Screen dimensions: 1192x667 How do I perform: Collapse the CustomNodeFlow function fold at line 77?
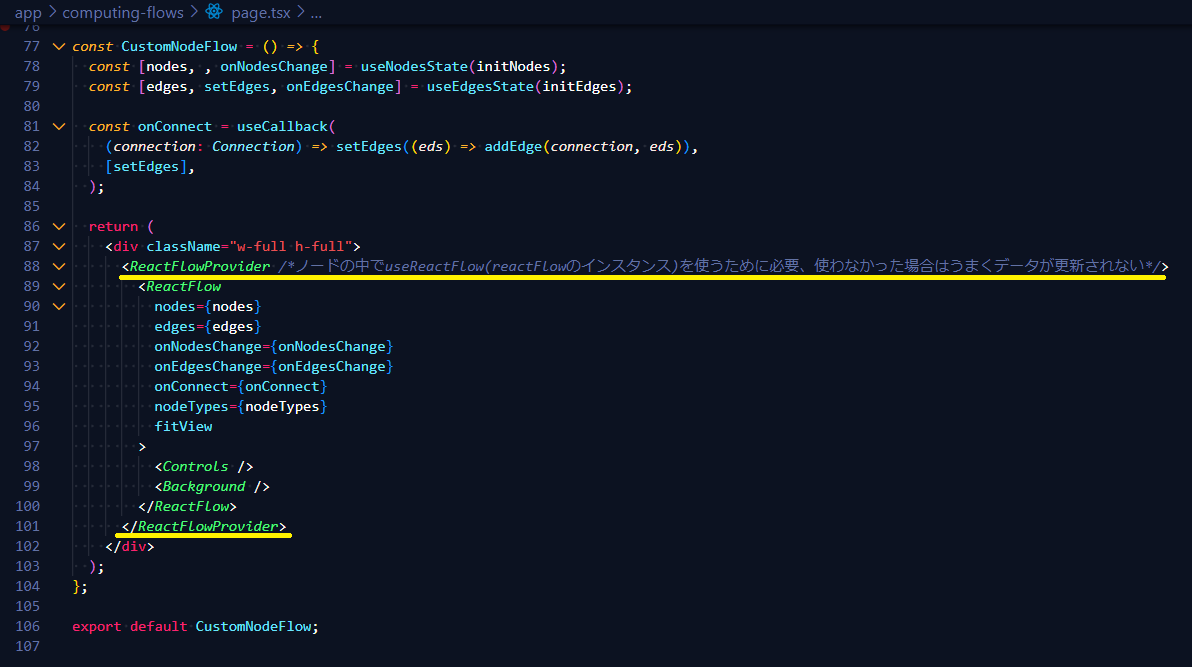tap(59, 46)
